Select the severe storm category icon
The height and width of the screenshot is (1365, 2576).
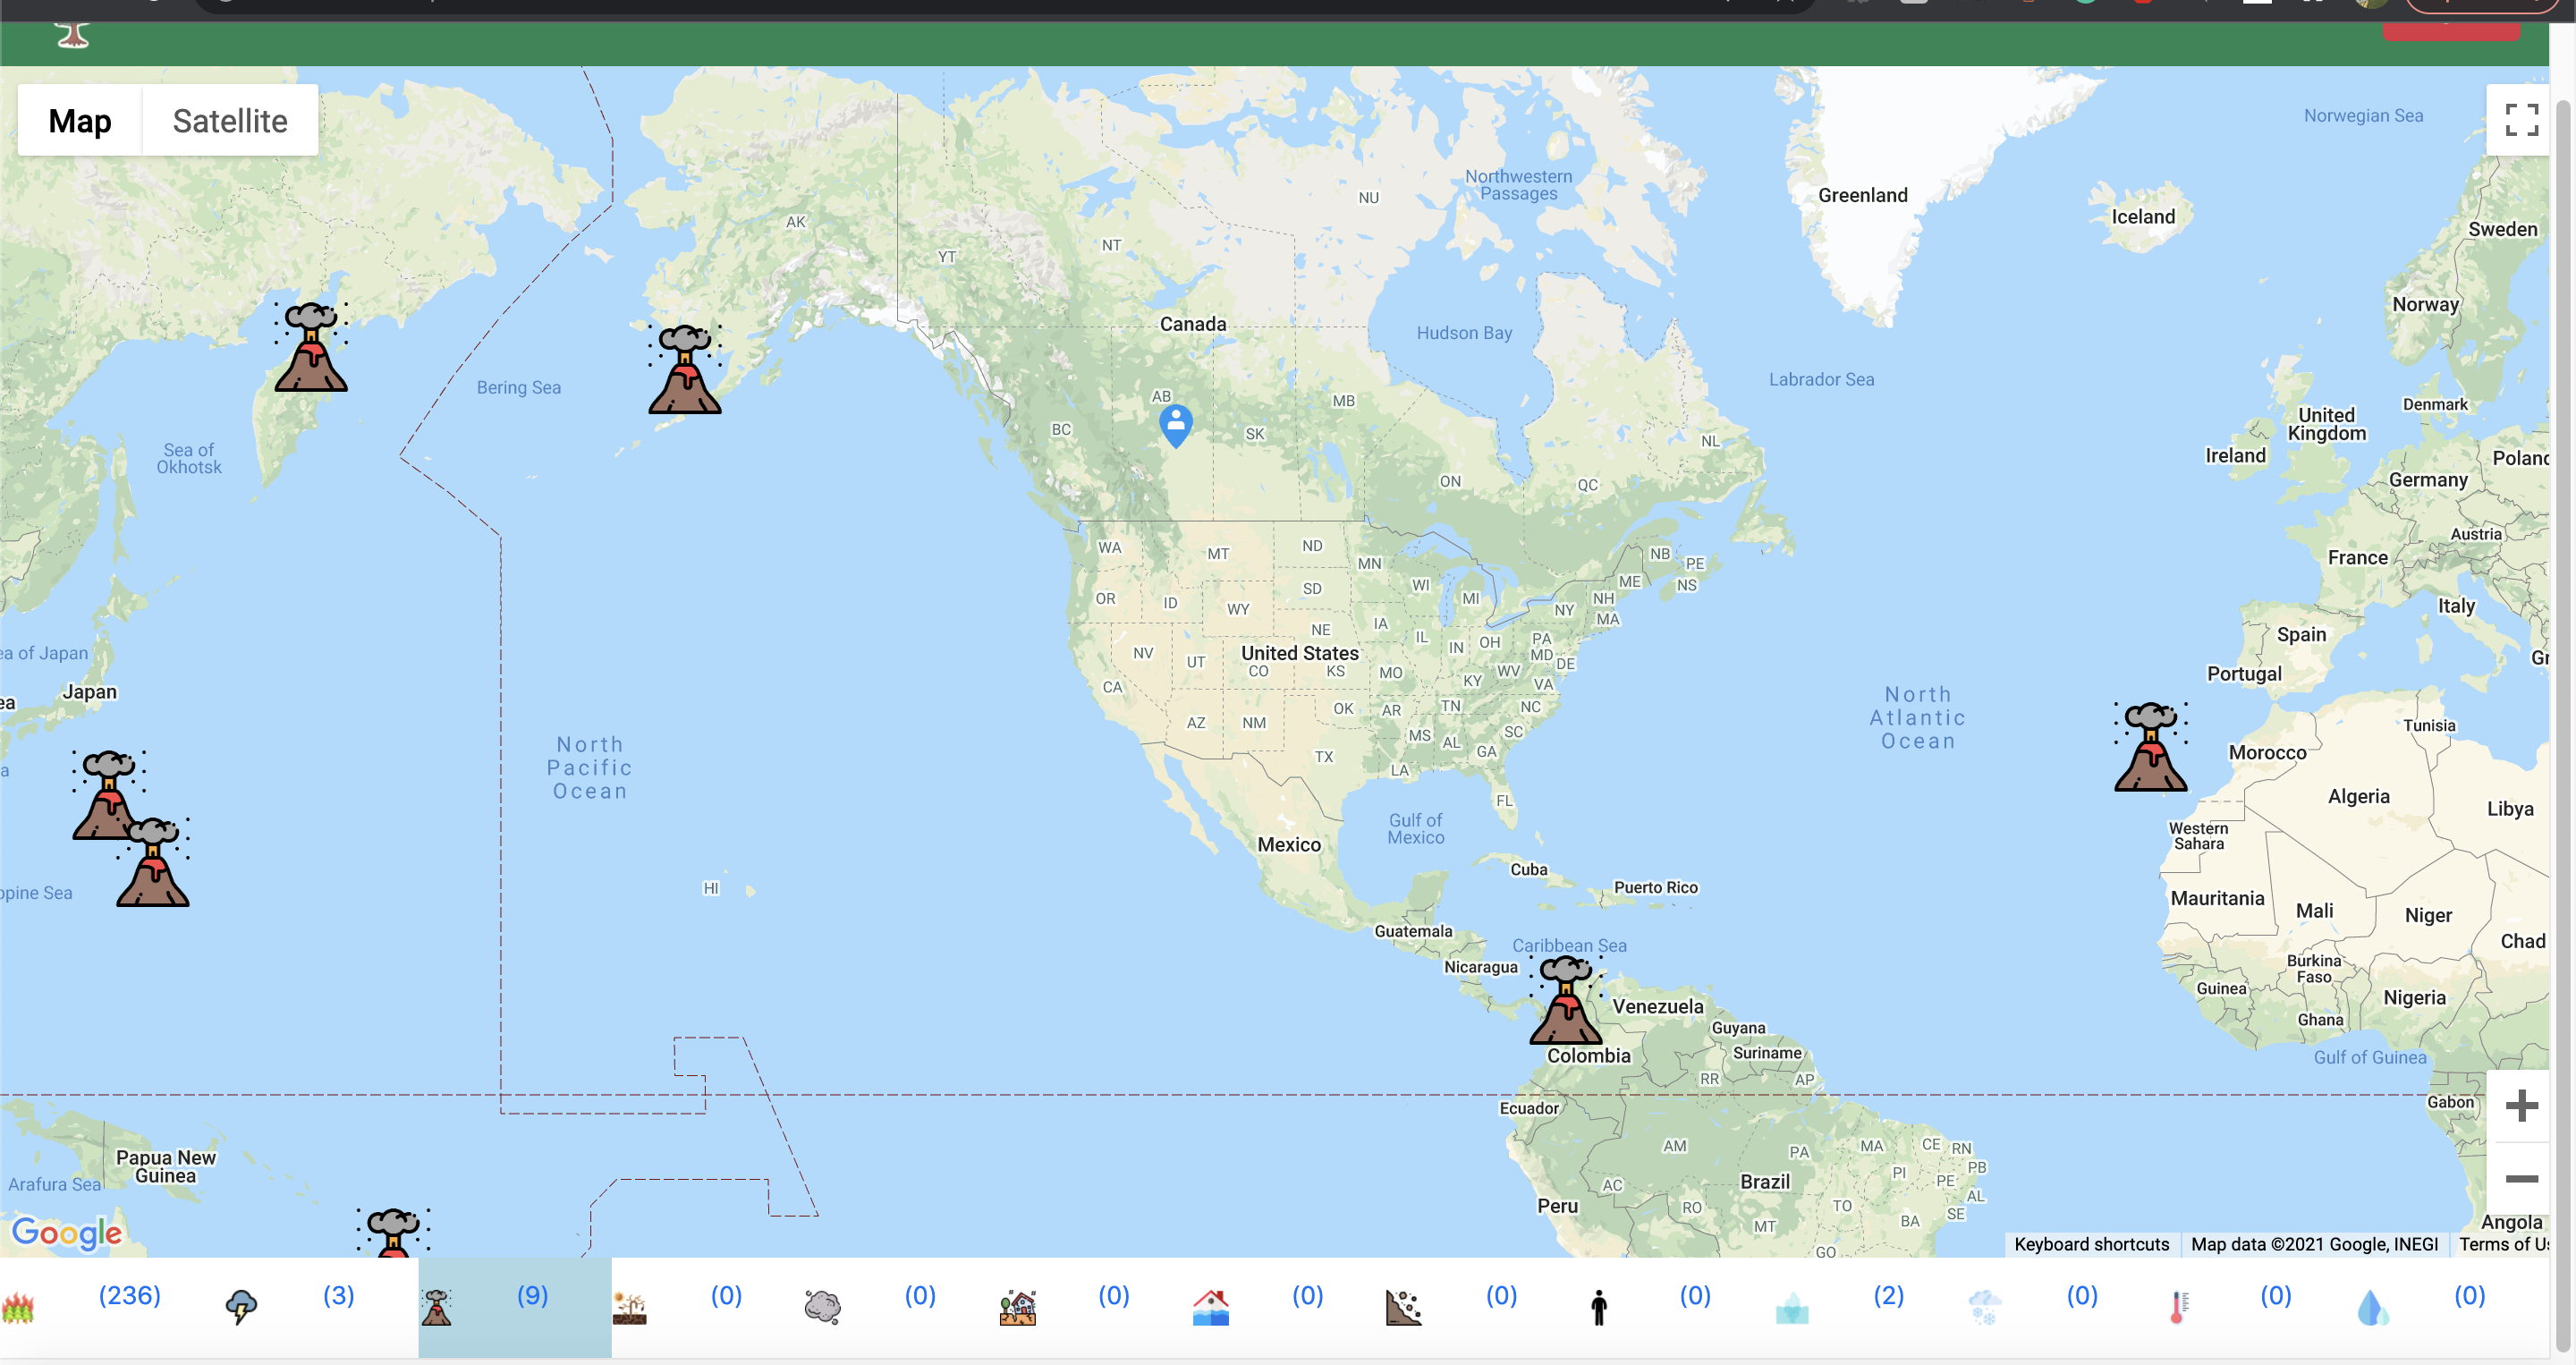[x=241, y=1307]
